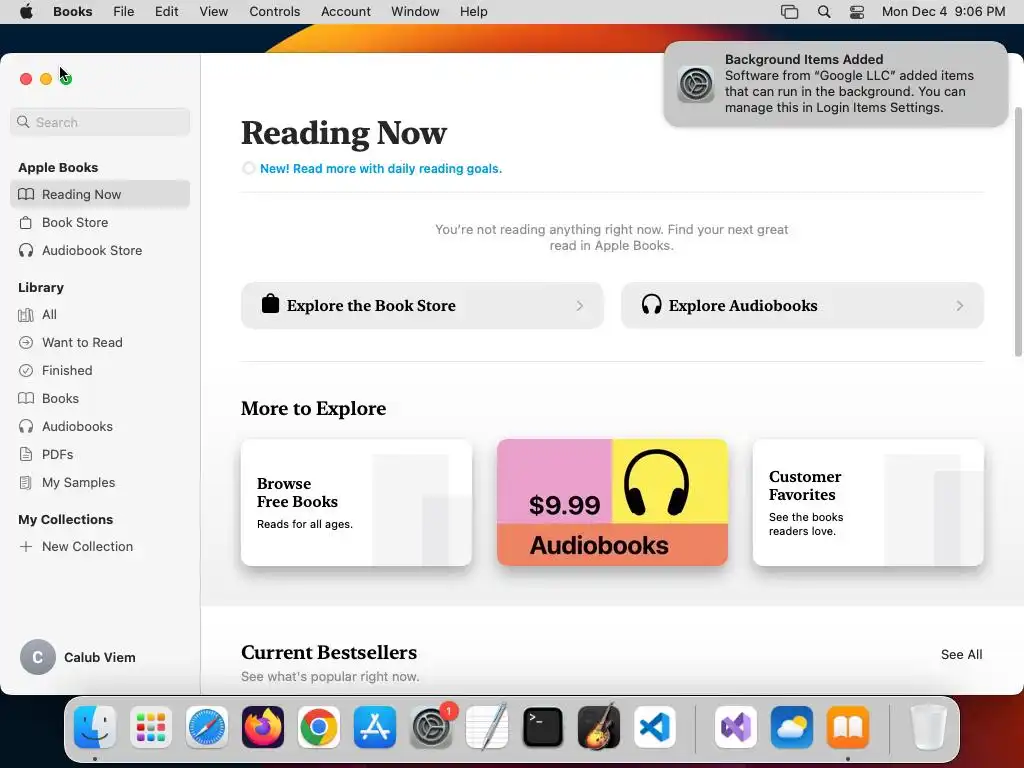Open the Apple menu
Viewport: 1024px width, 768px height.
(26, 12)
